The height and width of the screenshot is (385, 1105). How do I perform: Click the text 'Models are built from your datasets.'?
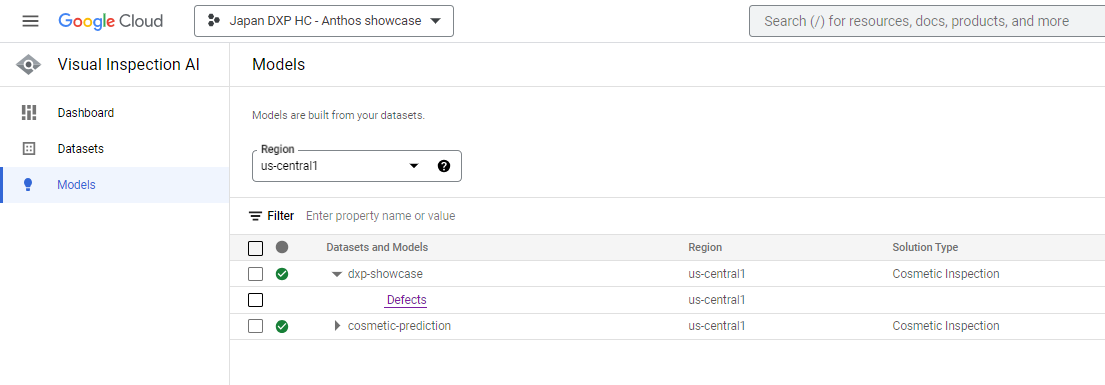(x=338, y=115)
